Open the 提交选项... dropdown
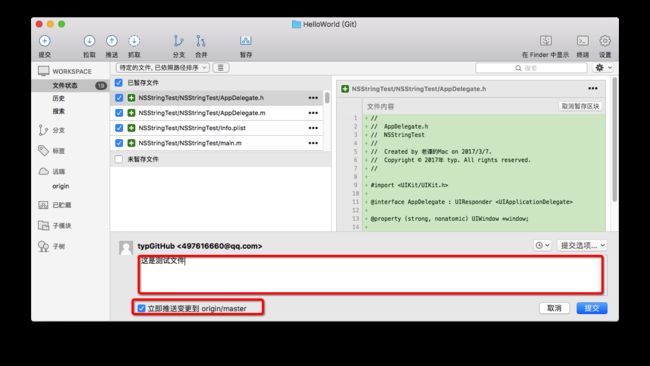Viewport: 650px width, 366px height. (x=582, y=245)
